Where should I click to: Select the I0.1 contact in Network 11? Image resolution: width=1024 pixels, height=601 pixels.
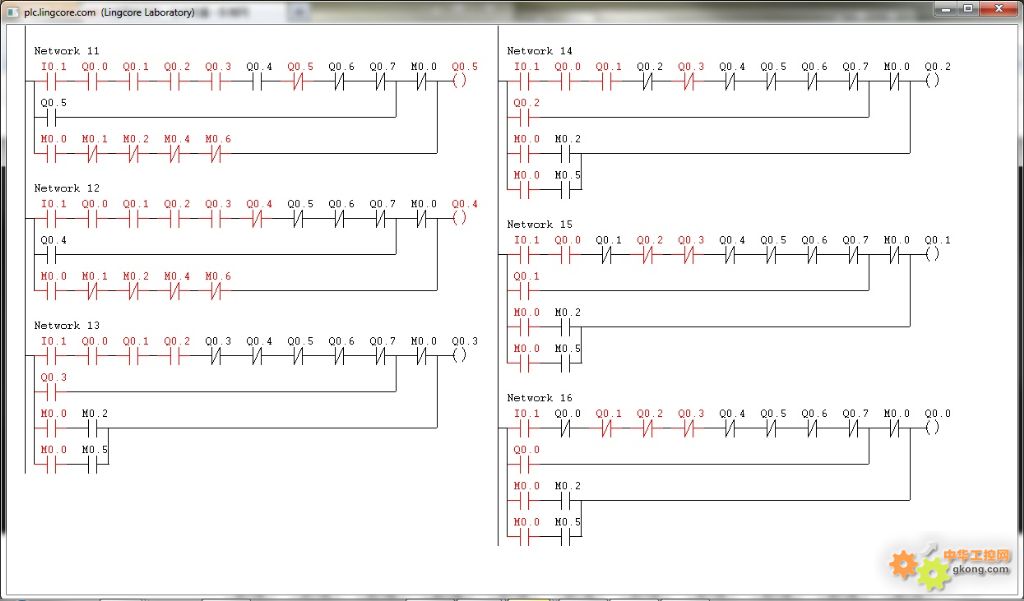pos(53,81)
